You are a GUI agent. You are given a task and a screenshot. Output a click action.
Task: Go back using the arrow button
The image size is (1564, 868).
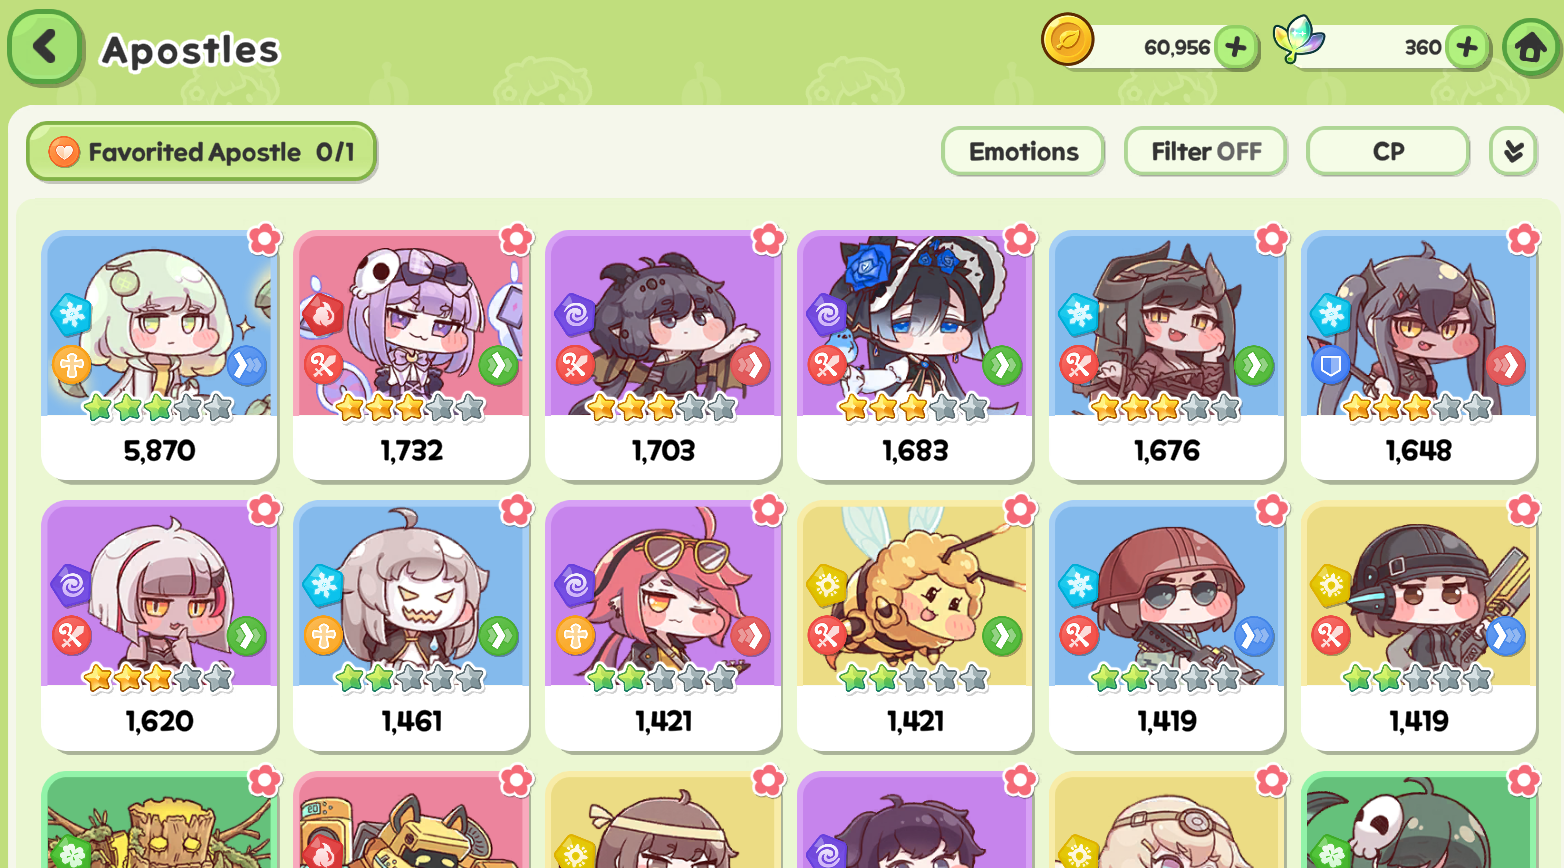45,47
